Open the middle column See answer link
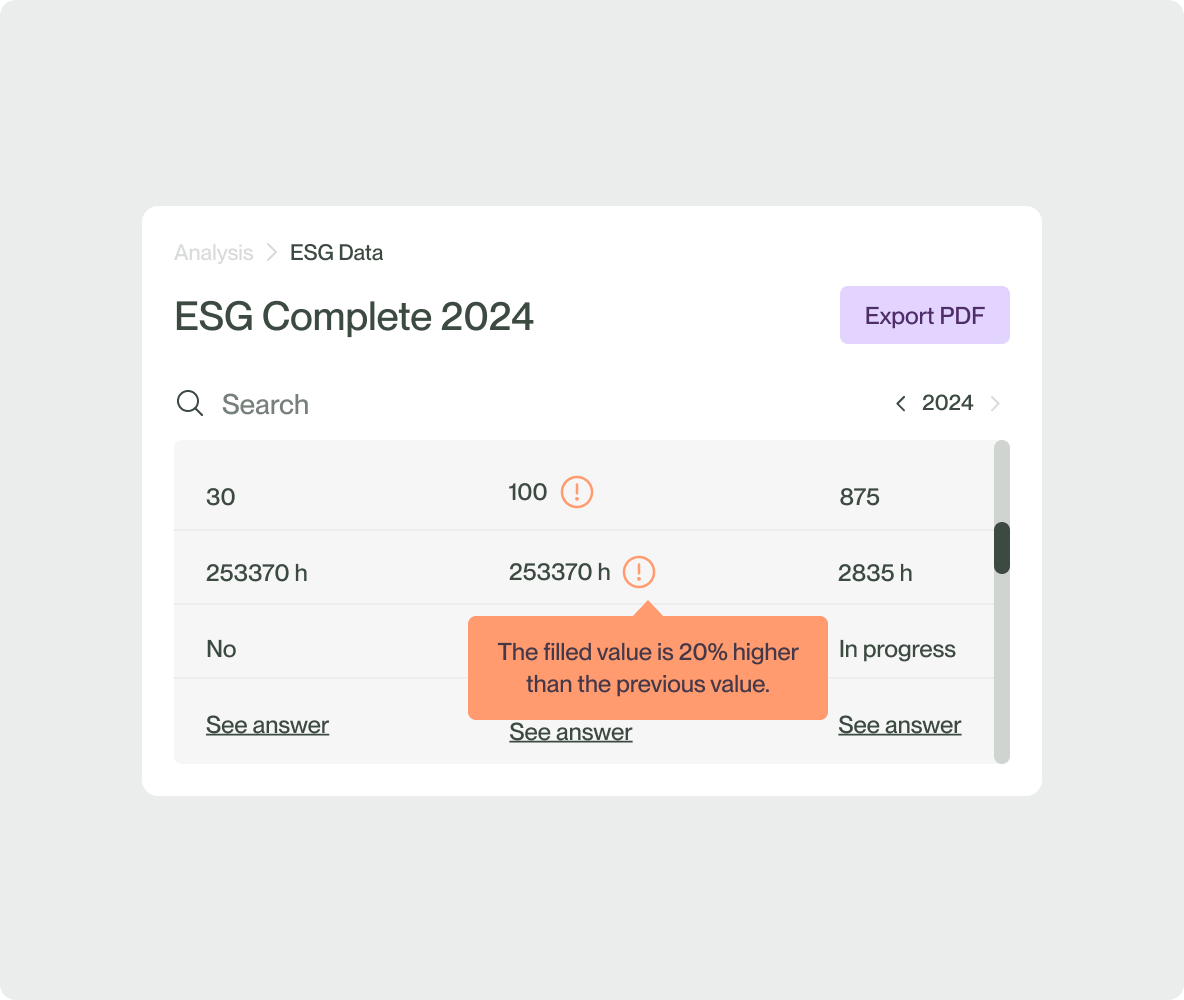1184x1000 pixels. tap(570, 732)
